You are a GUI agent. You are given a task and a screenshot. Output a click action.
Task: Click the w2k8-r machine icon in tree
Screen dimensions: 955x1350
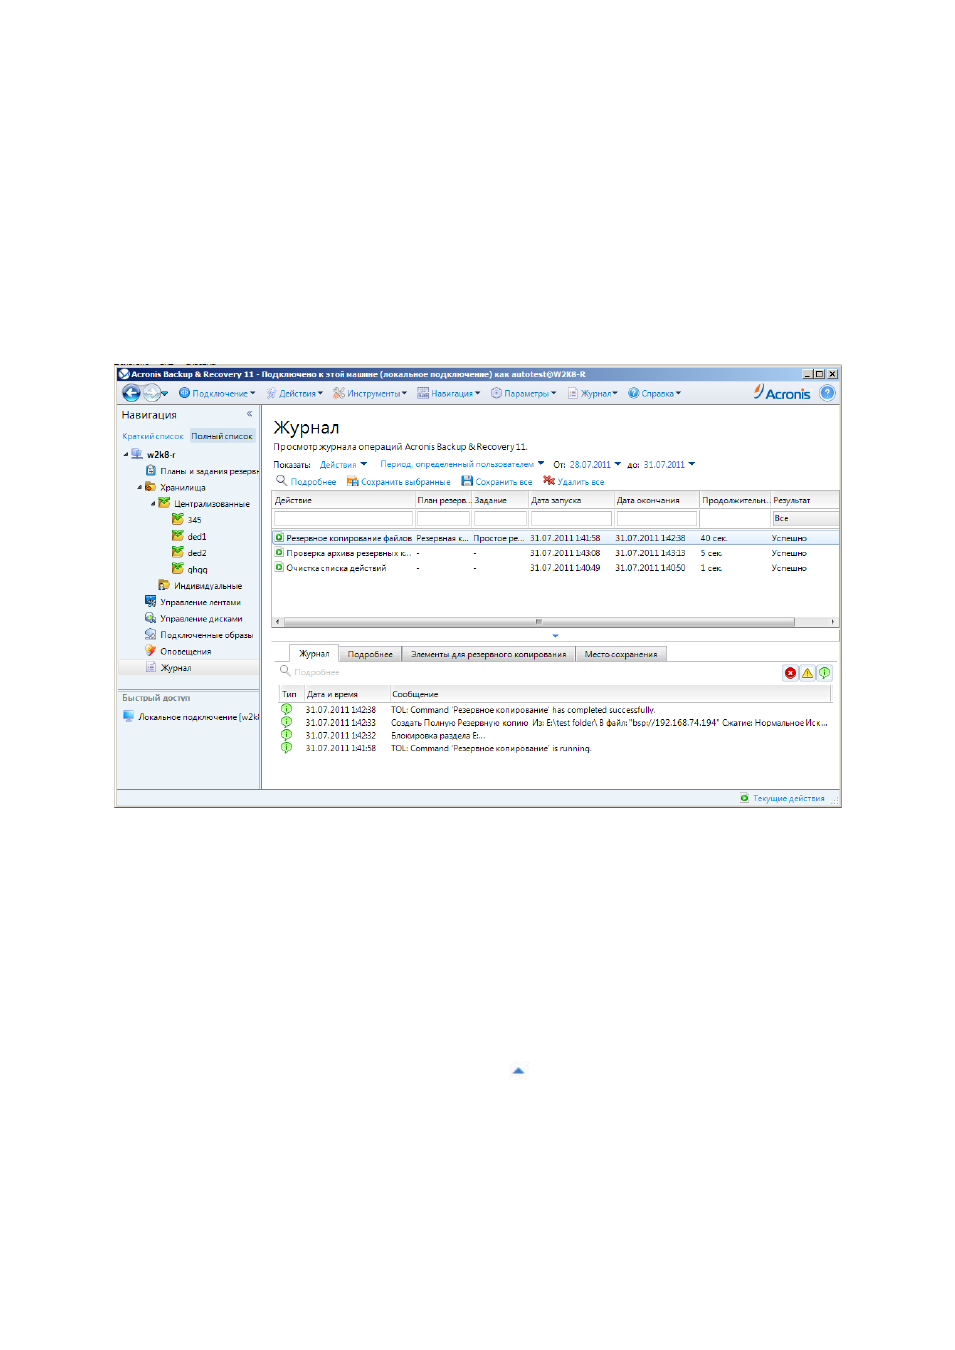137,454
